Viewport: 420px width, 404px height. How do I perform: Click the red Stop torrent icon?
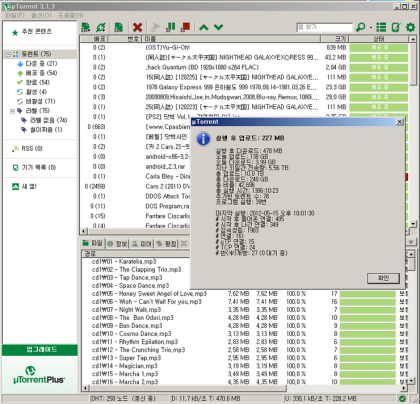click(x=186, y=27)
